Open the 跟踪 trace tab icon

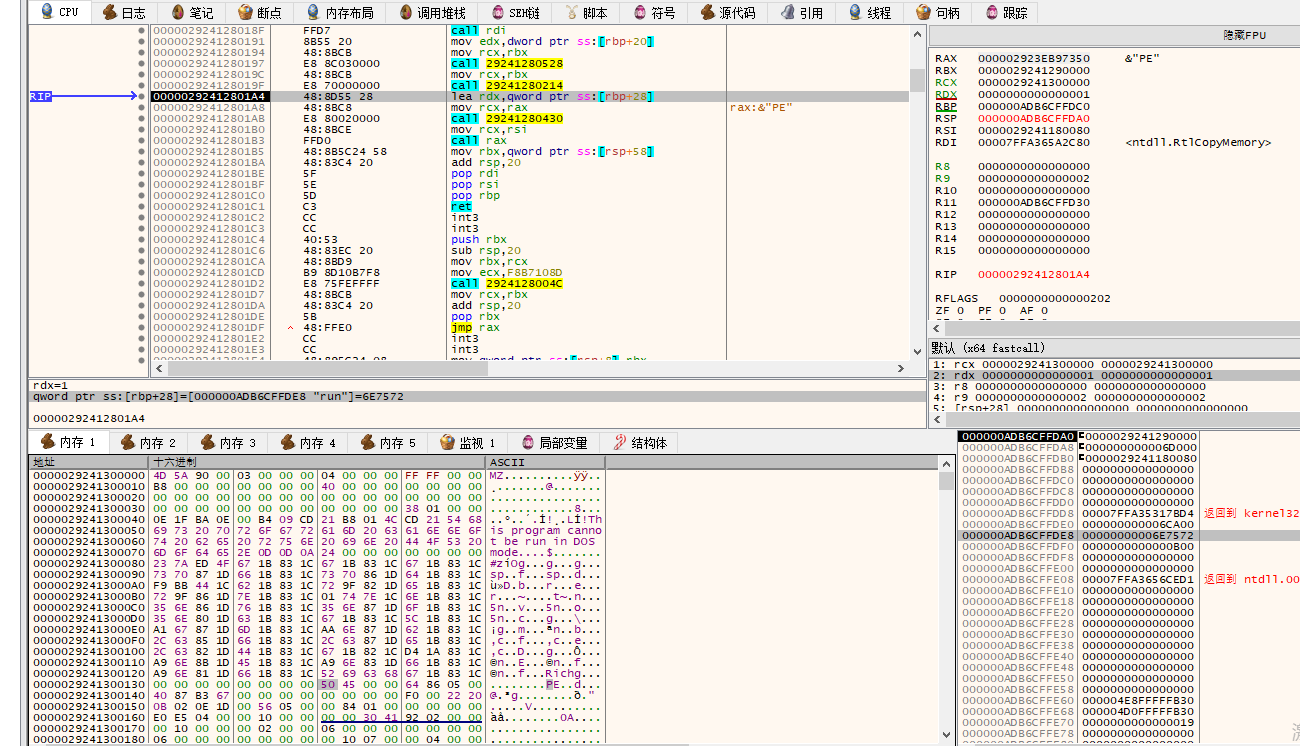pyautogui.click(x=991, y=12)
